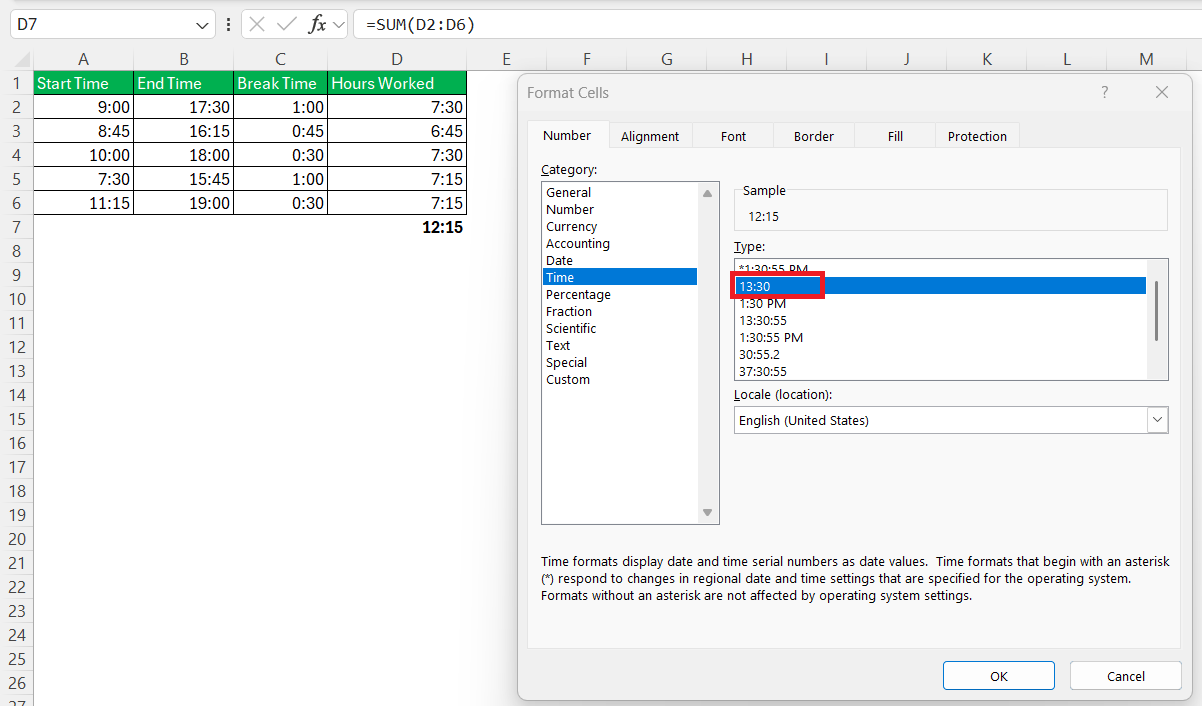
Task: Expand the Name Box dropdown arrow
Action: coord(203,25)
